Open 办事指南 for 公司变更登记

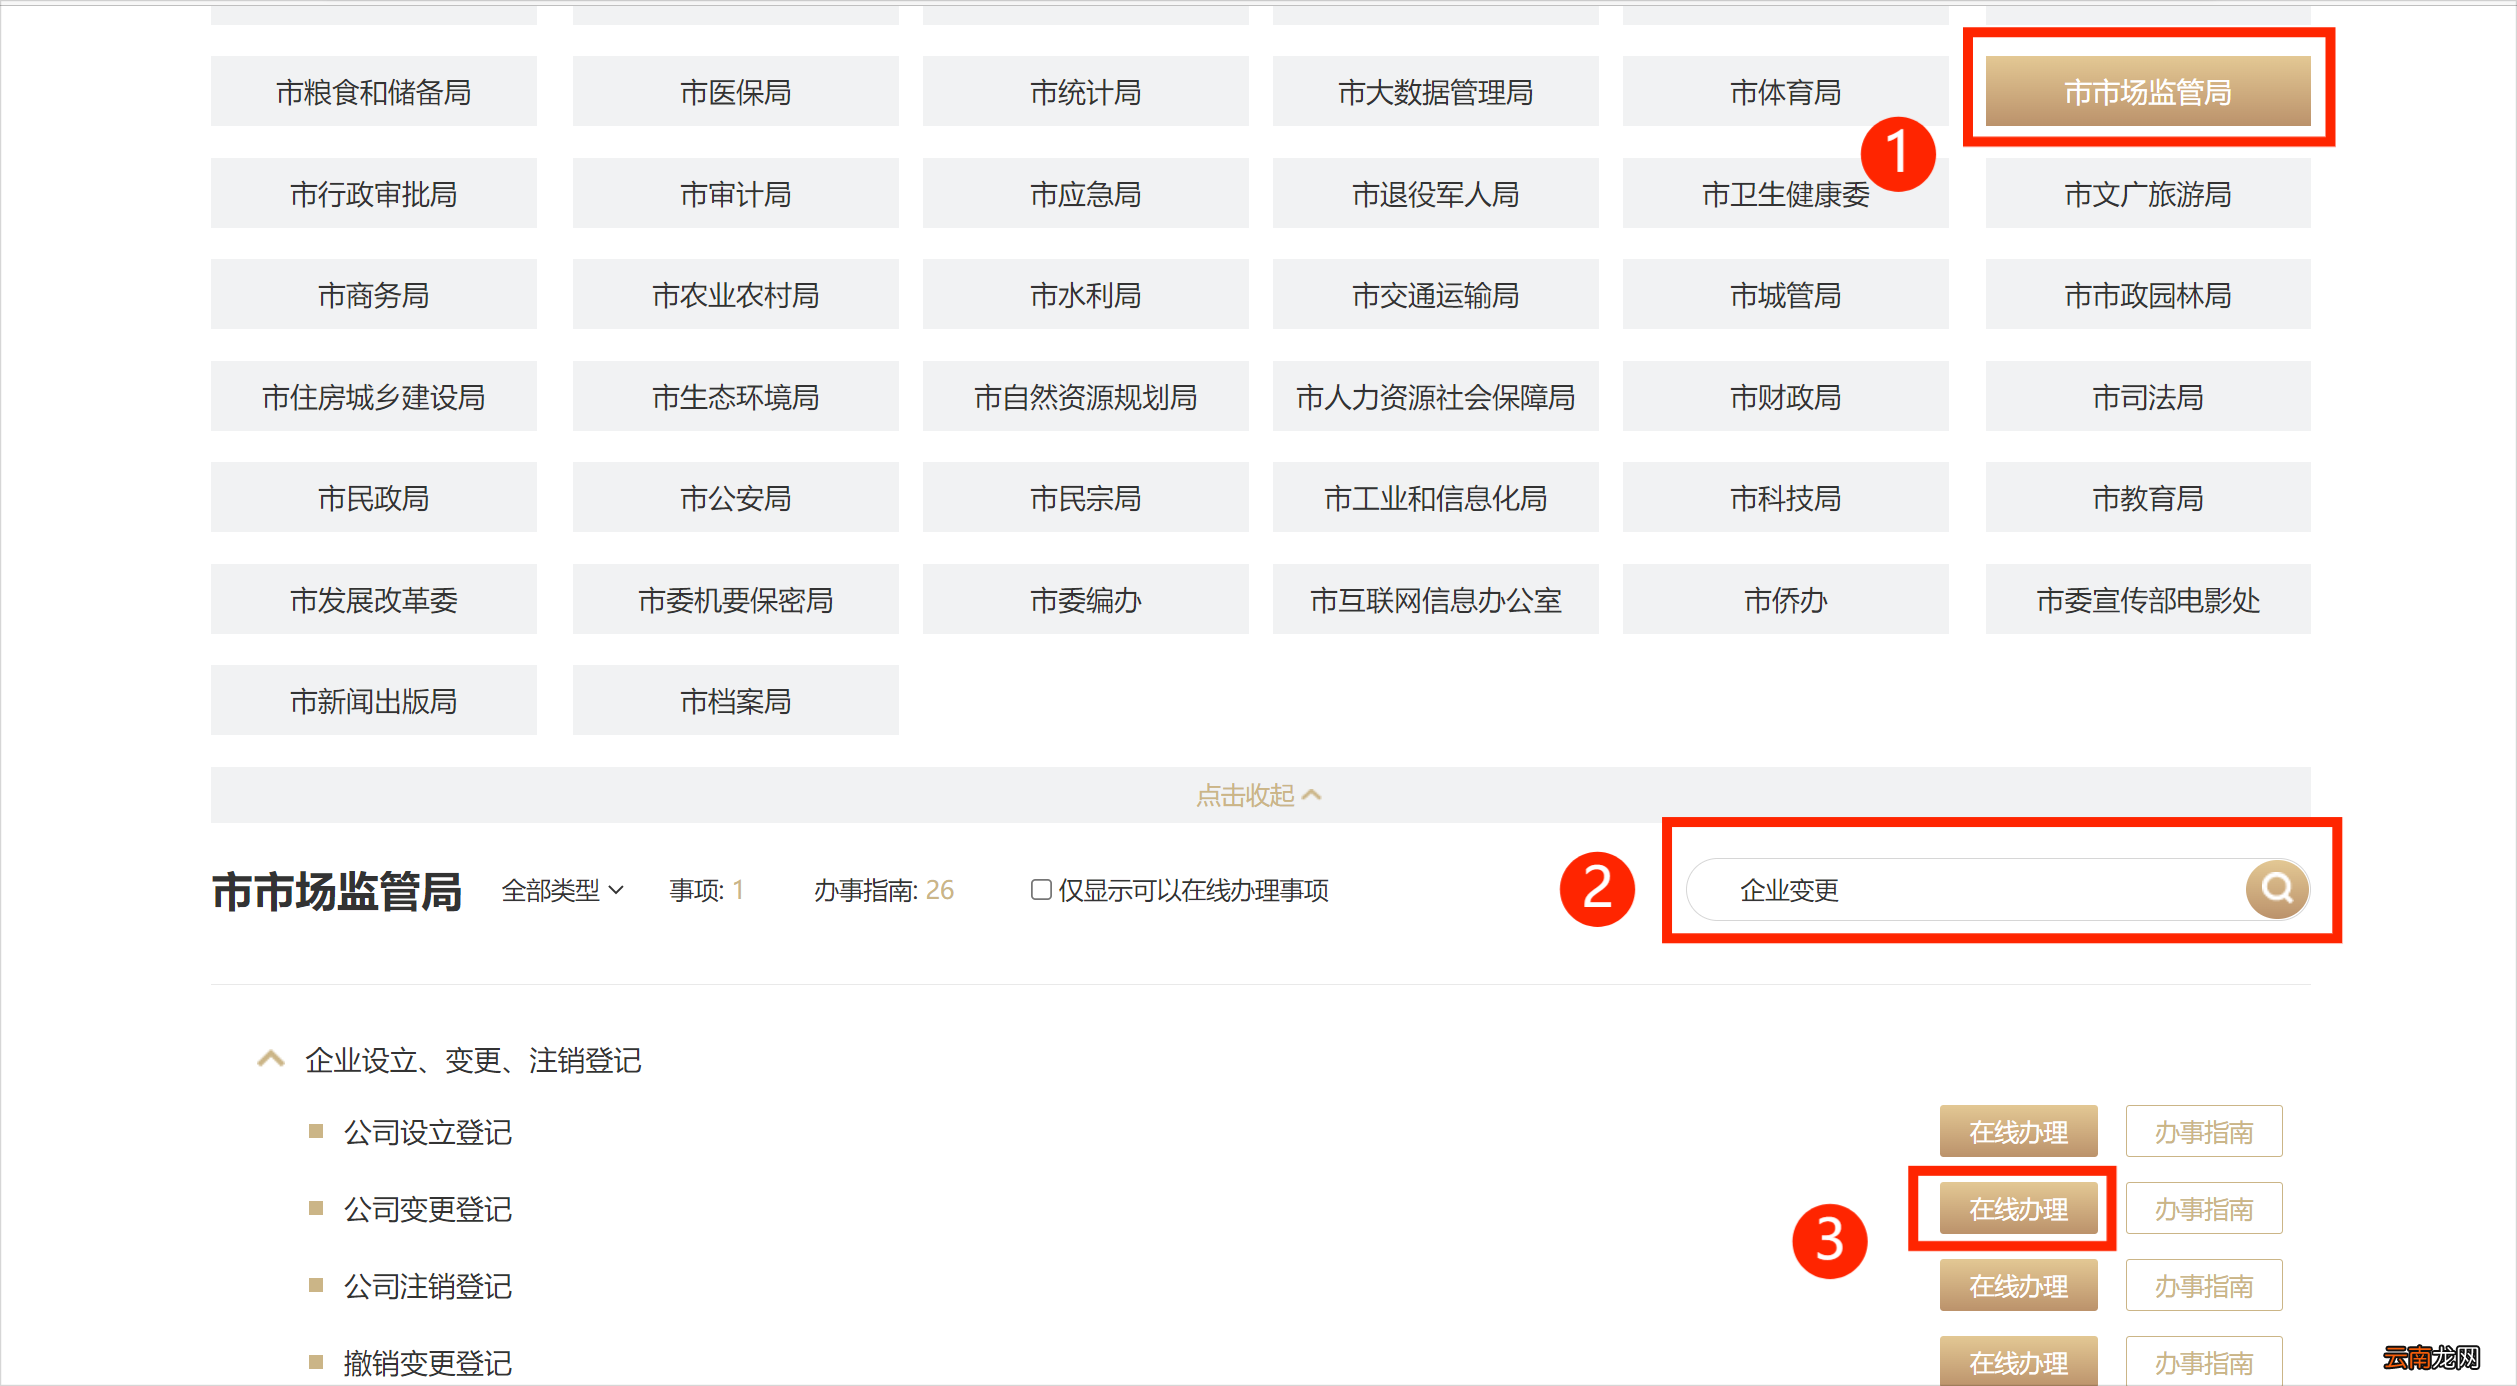[2204, 1208]
